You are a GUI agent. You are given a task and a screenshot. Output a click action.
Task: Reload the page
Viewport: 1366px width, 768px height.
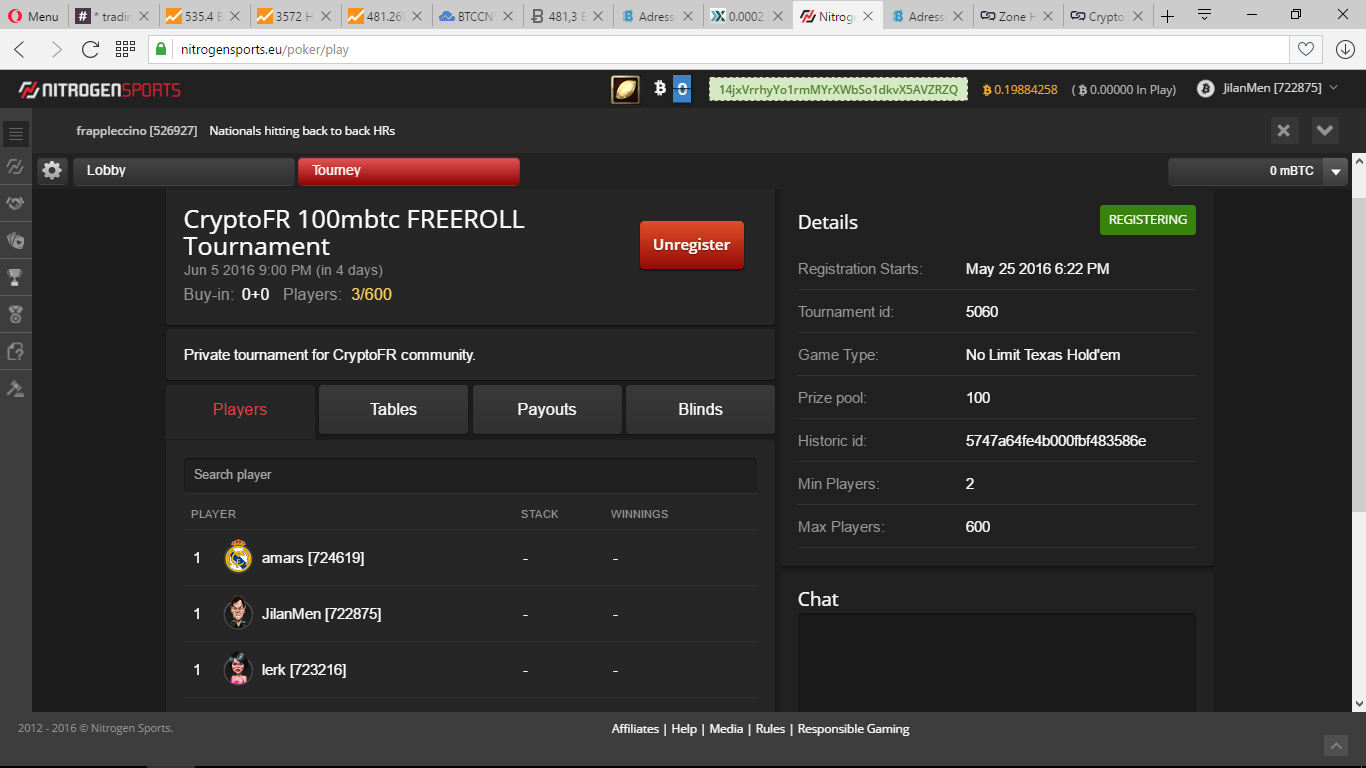click(90, 49)
